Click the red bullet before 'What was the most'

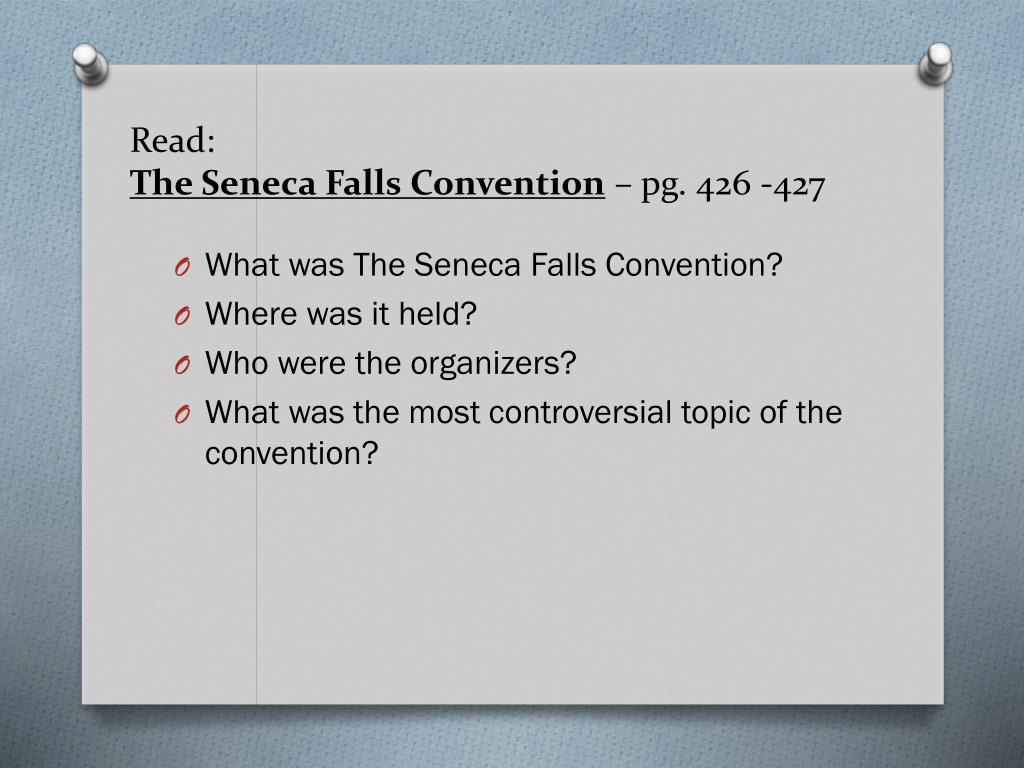coord(182,414)
